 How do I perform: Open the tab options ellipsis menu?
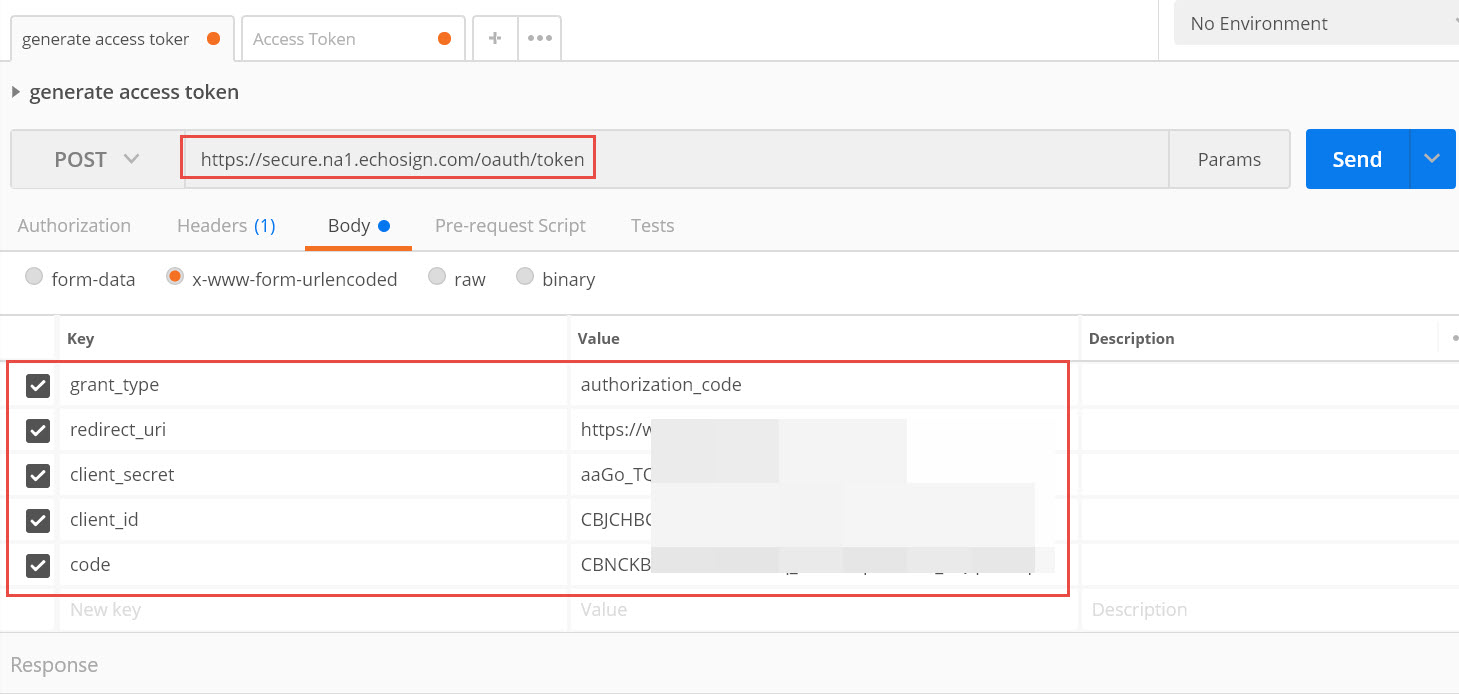pyautogui.click(x=540, y=39)
